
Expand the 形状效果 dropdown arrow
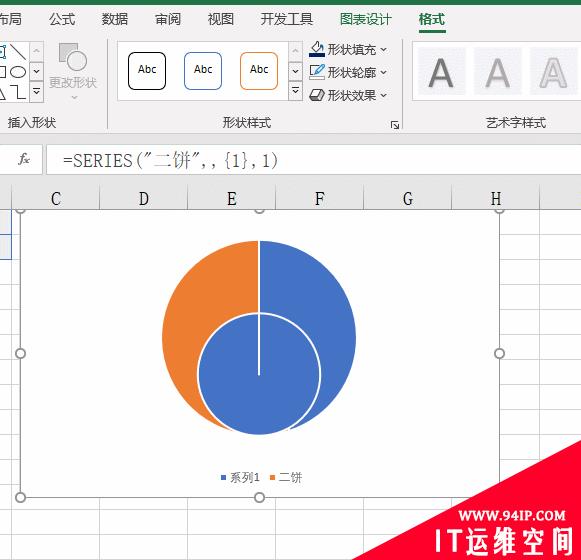(x=383, y=96)
